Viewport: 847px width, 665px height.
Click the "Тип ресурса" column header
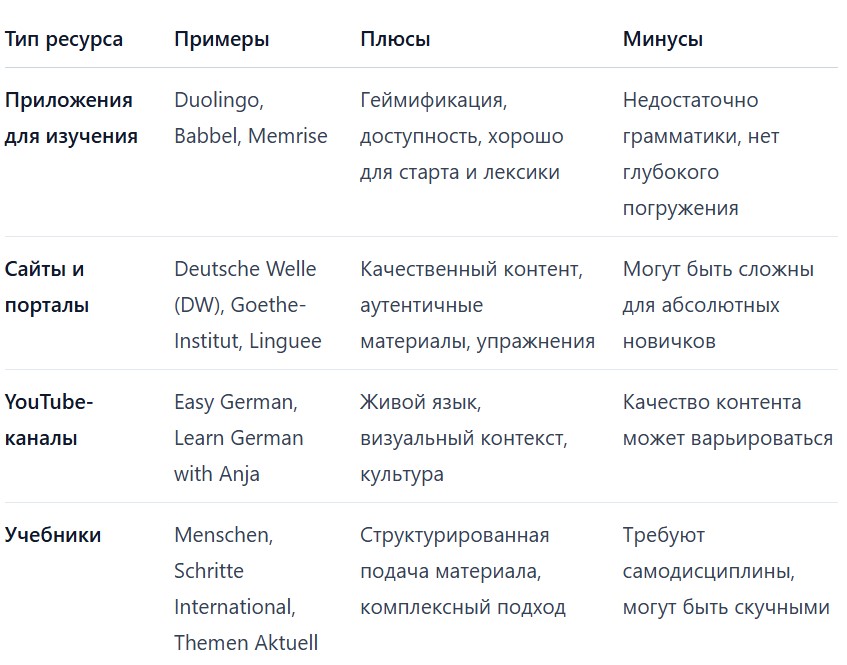(x=64, y=40)
